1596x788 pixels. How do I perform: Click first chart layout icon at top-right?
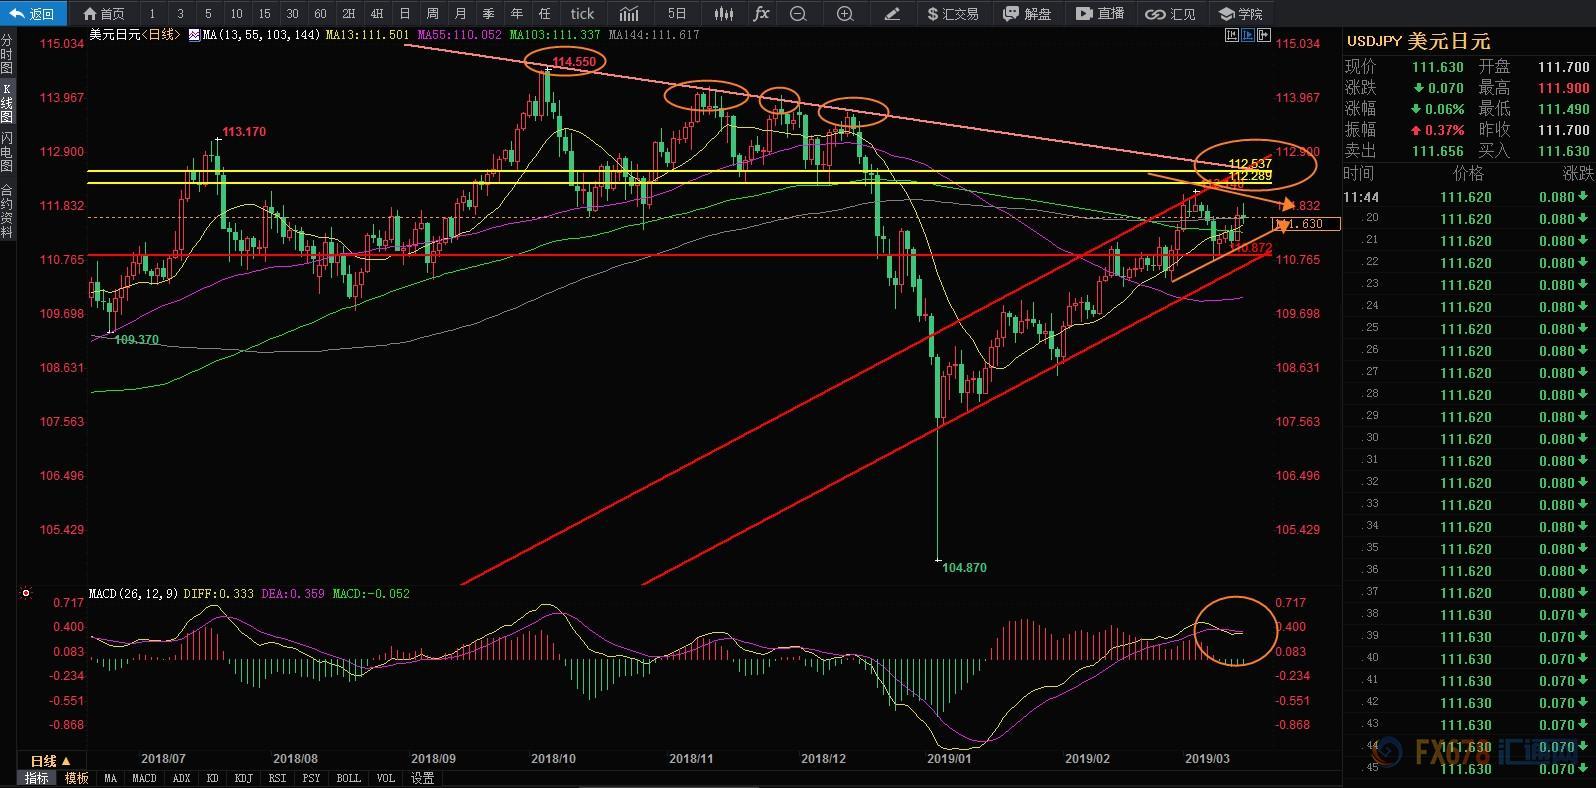coord(1232,35)
